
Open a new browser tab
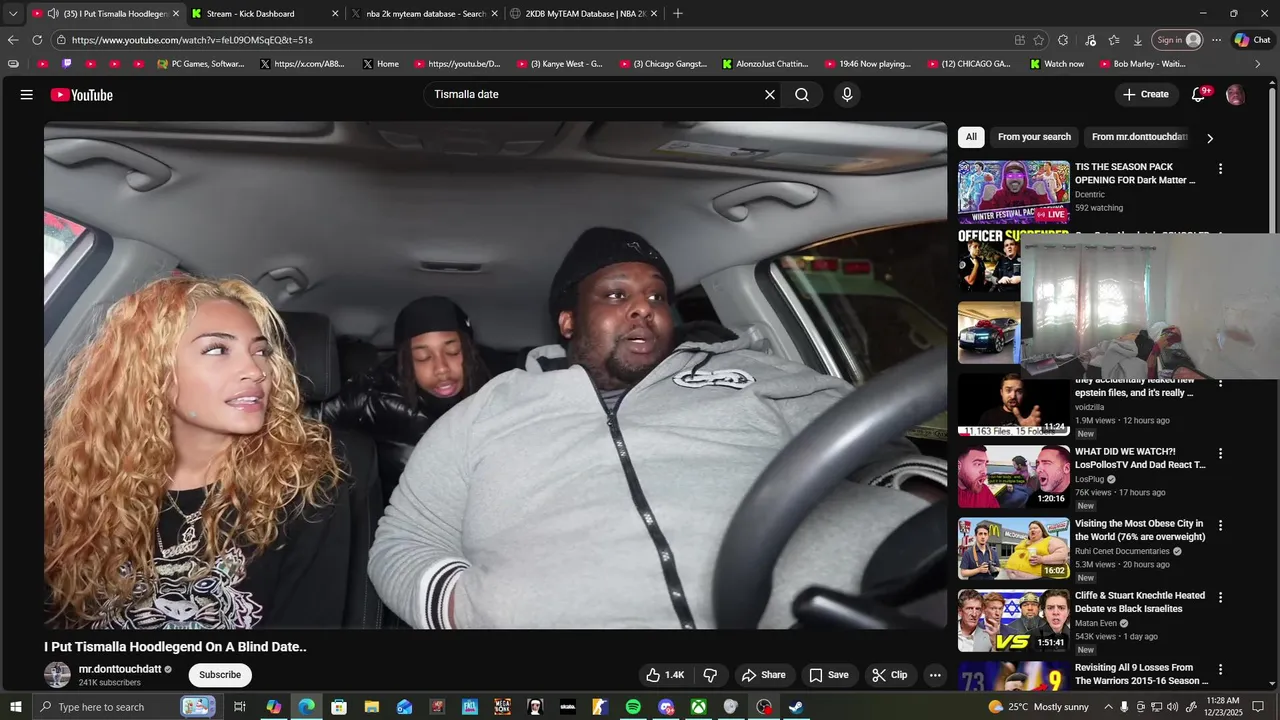click(x=678, y=14)
